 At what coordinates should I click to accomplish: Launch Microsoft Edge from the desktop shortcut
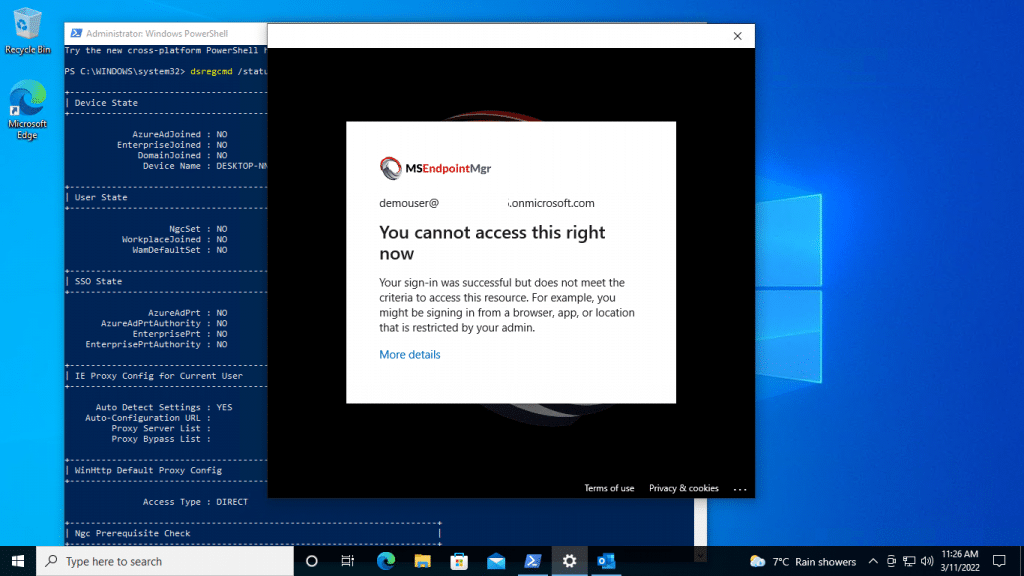pyautogui.click(x=27, y=110)
